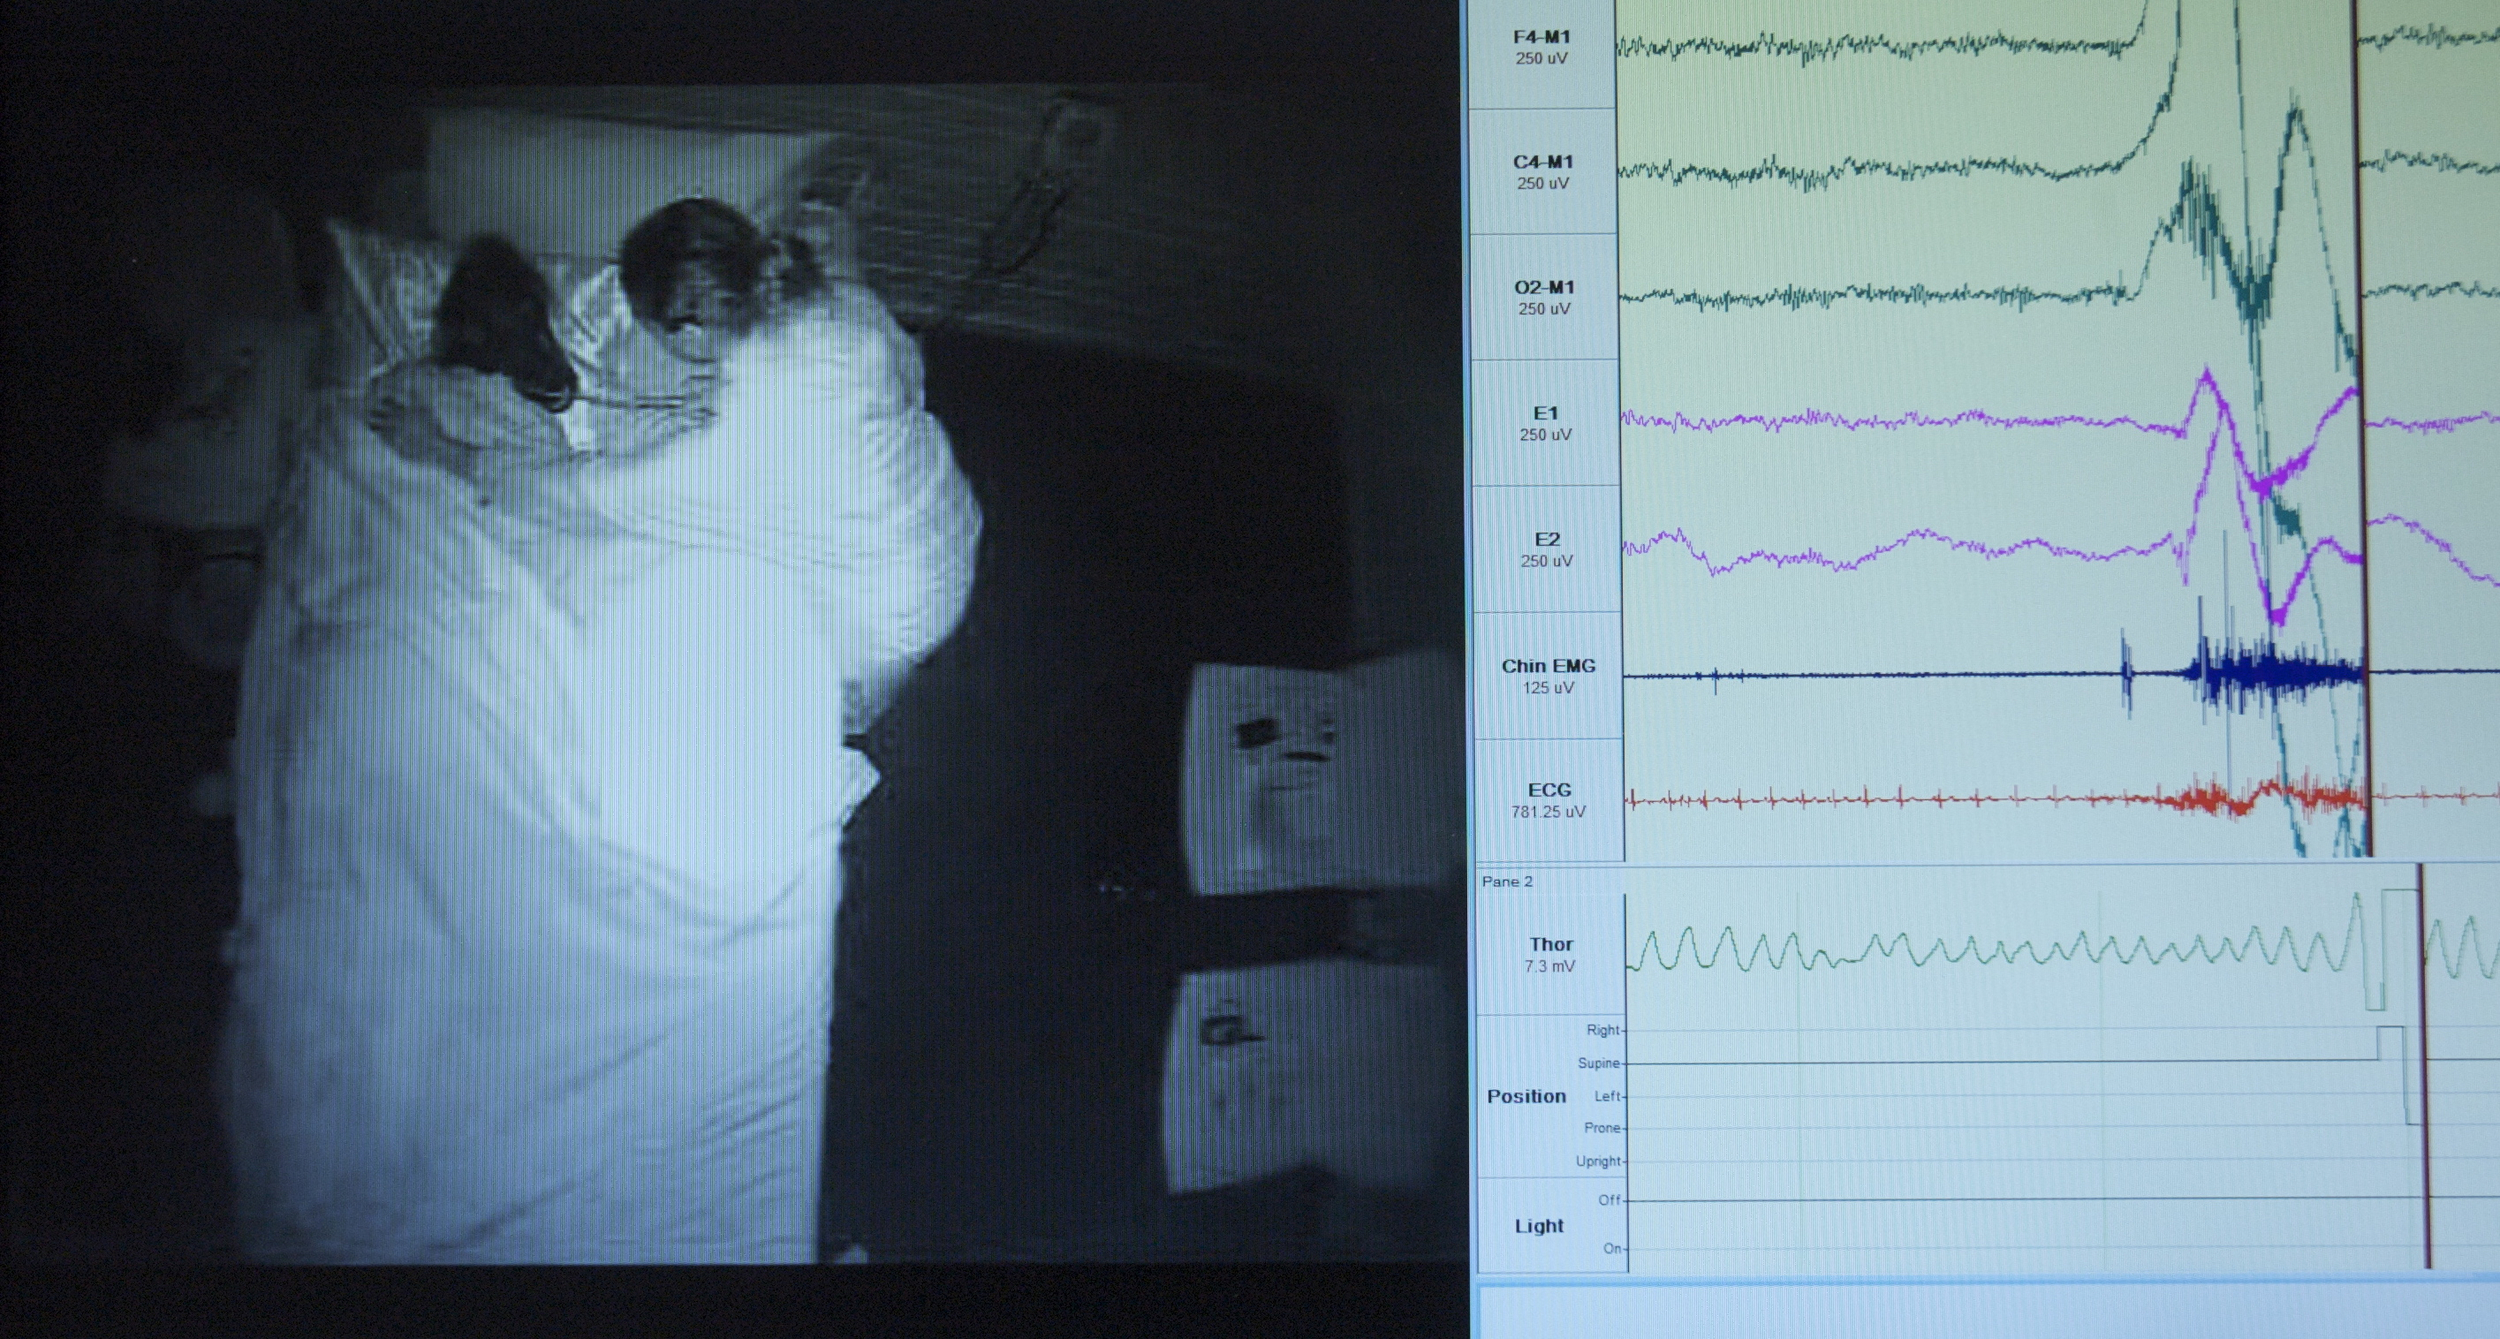2500x1339 pixels.
Task: Select the E1 eye channel label
Action: pyautogui.click(x=1545, y=413)
